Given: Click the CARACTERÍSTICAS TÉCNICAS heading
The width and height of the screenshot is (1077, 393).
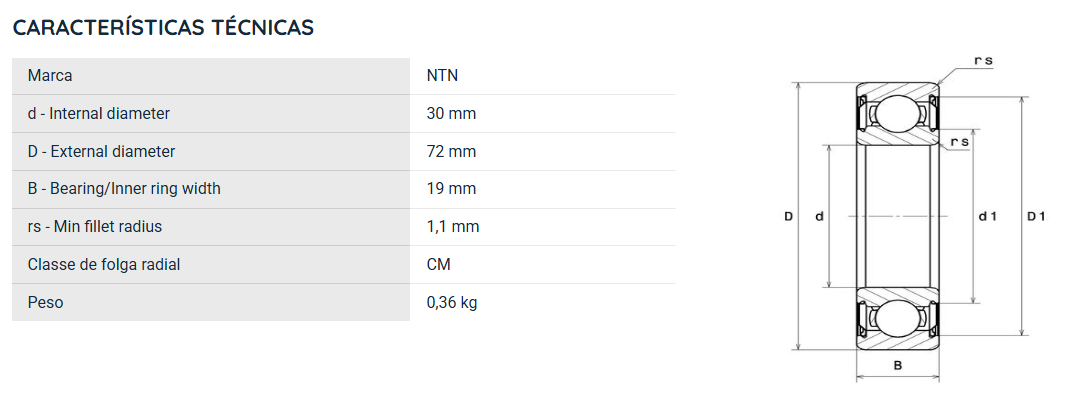Looking at the screenshot, I should (x=163, y=27).
